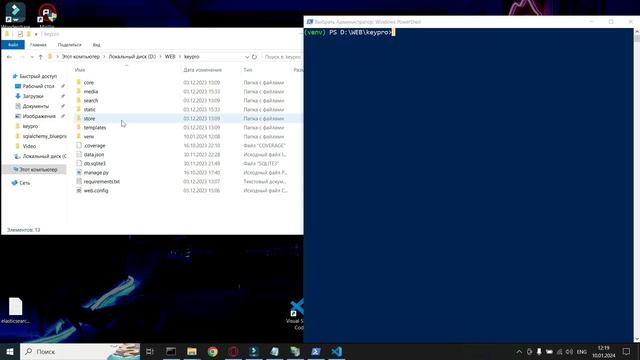This screenshot has width=640, height=360.
Task: Go up one folder level
Action: pyautogui.click(x=40, y=57)
